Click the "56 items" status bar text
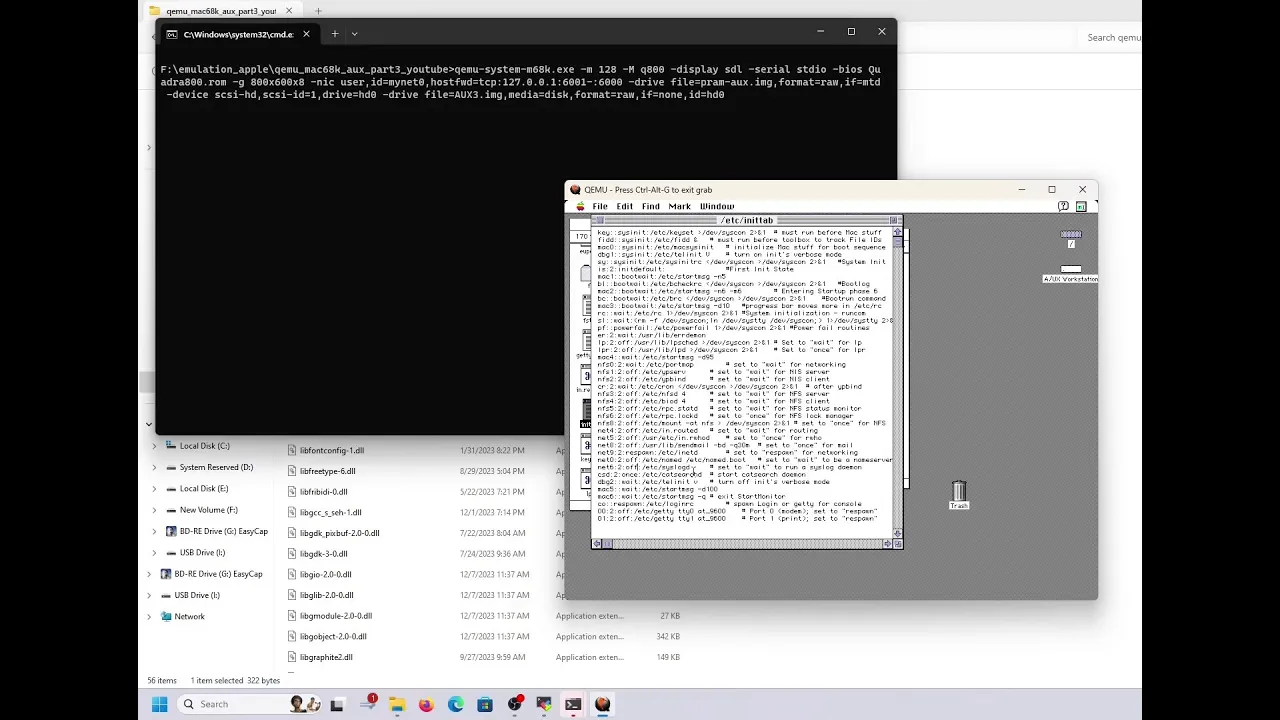 [x=162, y=680]
